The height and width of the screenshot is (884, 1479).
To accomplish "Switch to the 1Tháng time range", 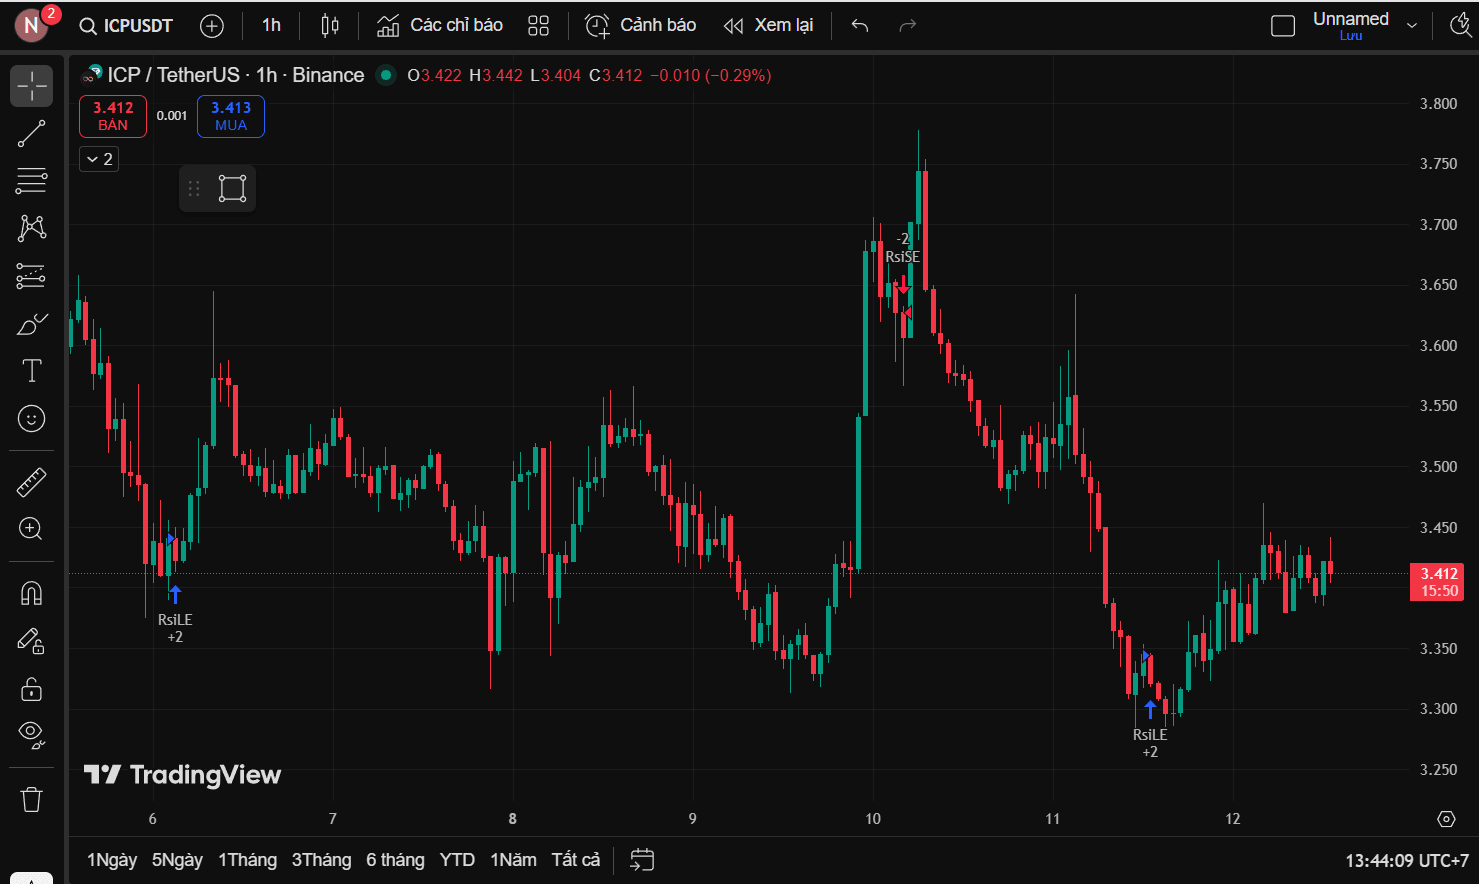I will pos(248,860).
